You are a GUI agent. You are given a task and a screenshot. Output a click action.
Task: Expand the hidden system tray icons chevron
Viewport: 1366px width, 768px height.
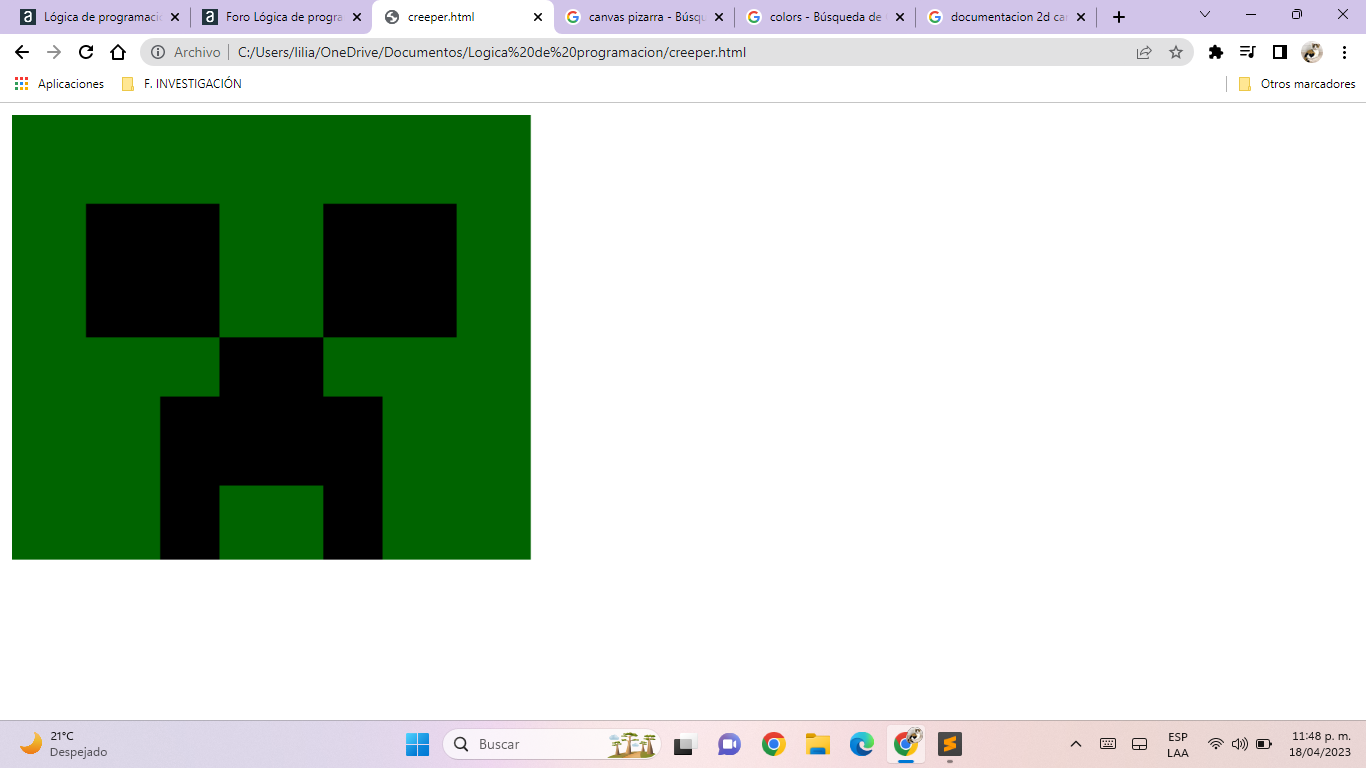pos(1076,744)
